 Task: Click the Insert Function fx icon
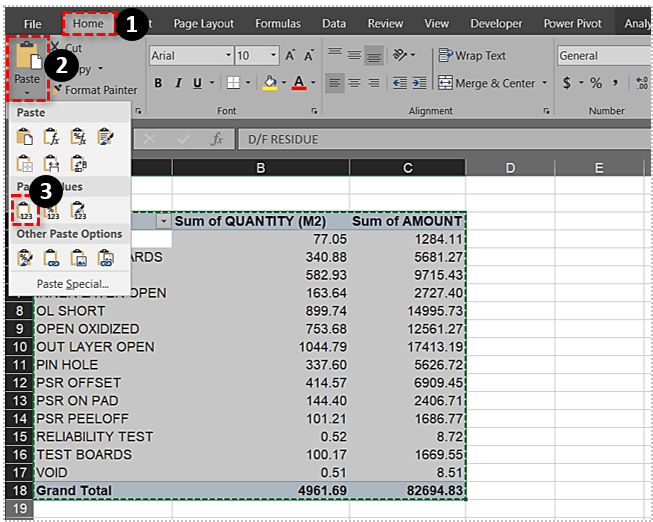(x=216, y=140)
